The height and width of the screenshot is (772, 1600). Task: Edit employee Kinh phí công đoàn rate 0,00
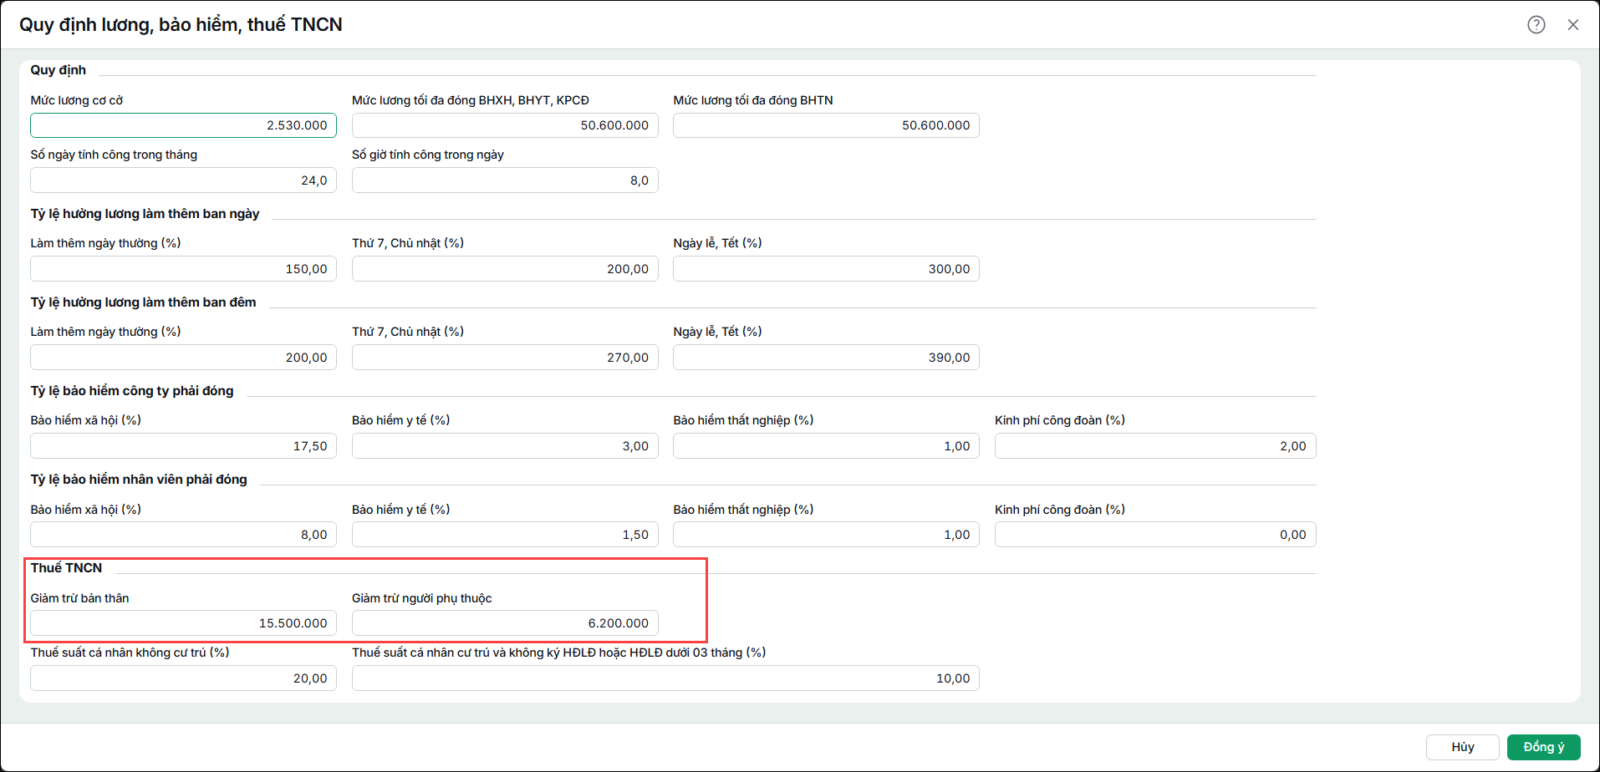coord(1155,534)
